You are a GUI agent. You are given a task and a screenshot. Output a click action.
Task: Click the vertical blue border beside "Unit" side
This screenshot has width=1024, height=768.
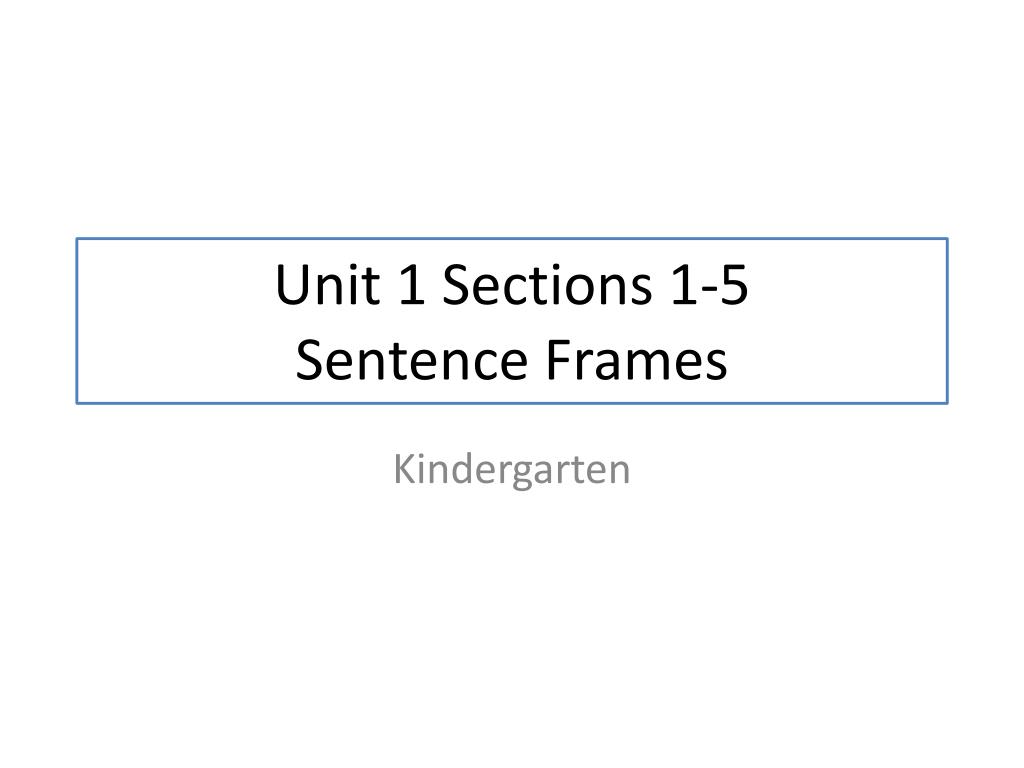click(77, 321)
